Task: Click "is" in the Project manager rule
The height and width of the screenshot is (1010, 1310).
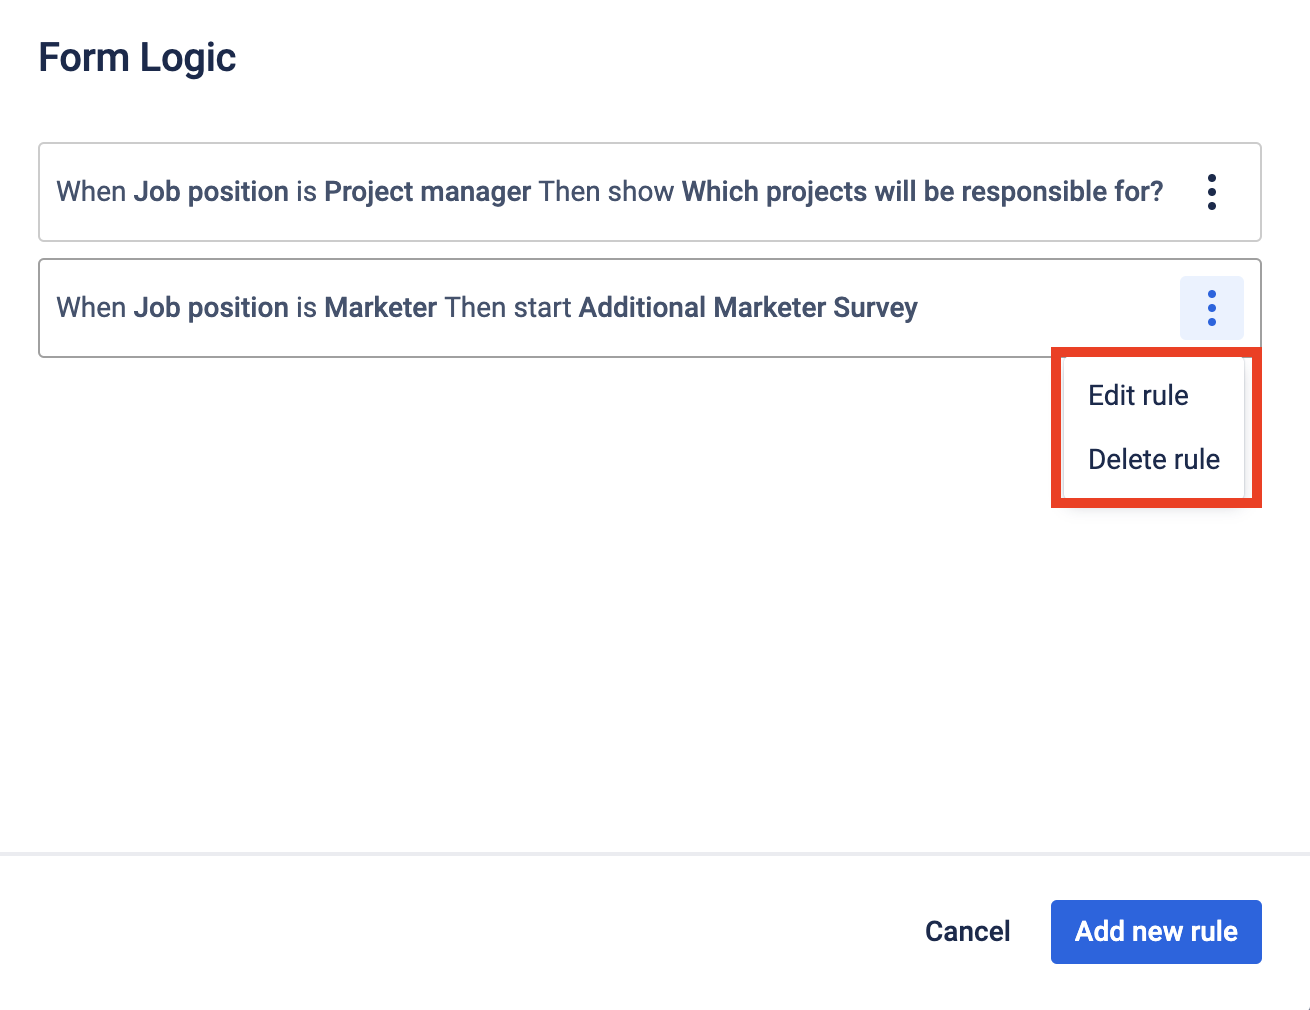Action: tap(306, 192)
